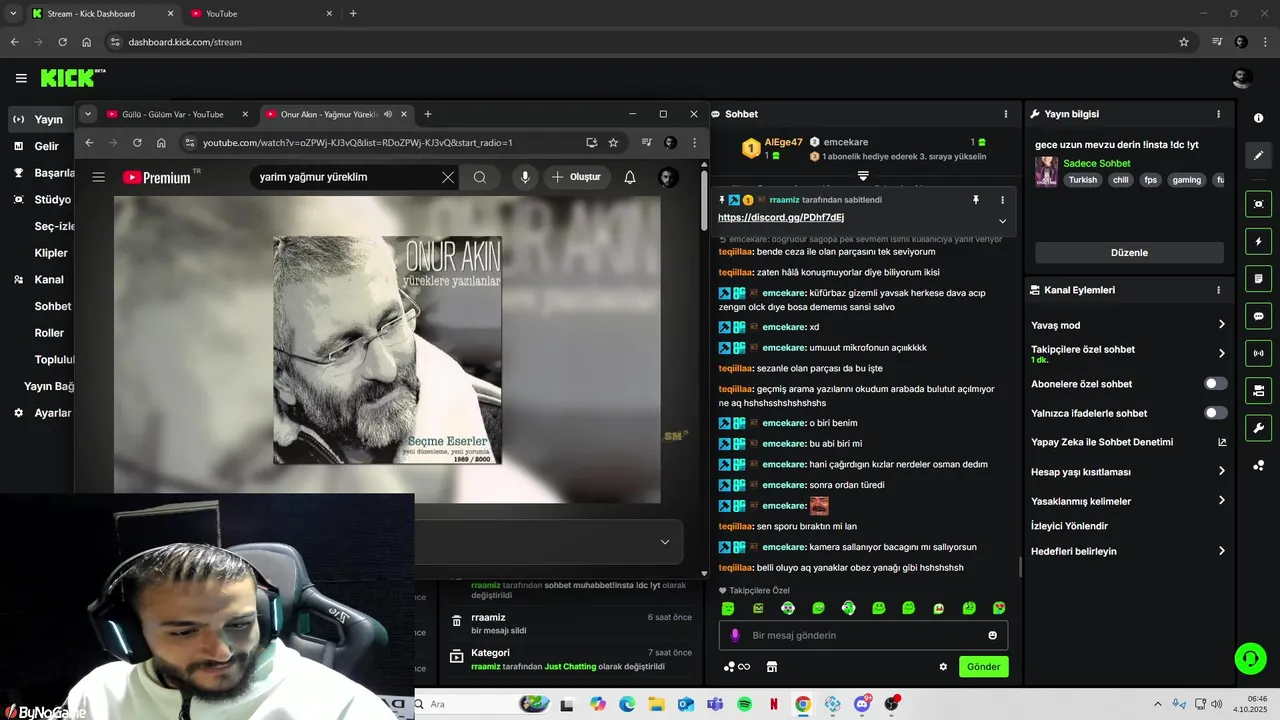Open the info icon in right sidebar
This screenshot has height=720, width=1280.
[x=1258, y=118]
